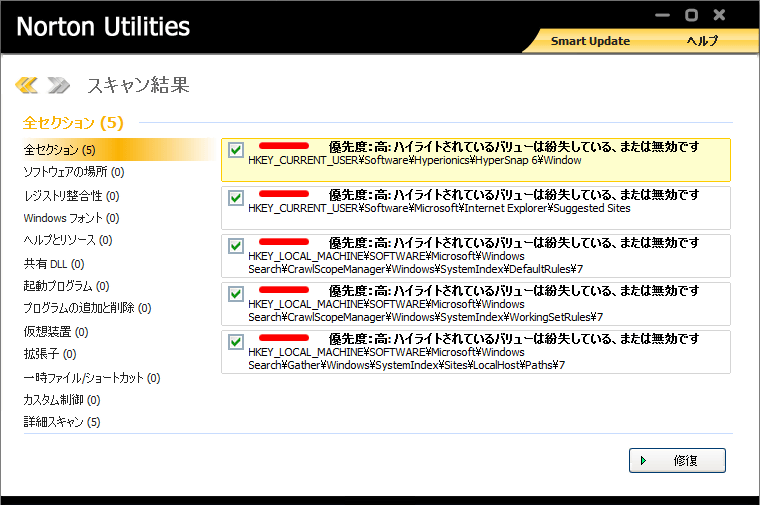
Task: Click the SystemIndex¥DefaultRules¥7 path text
Action: pos(415,263)
